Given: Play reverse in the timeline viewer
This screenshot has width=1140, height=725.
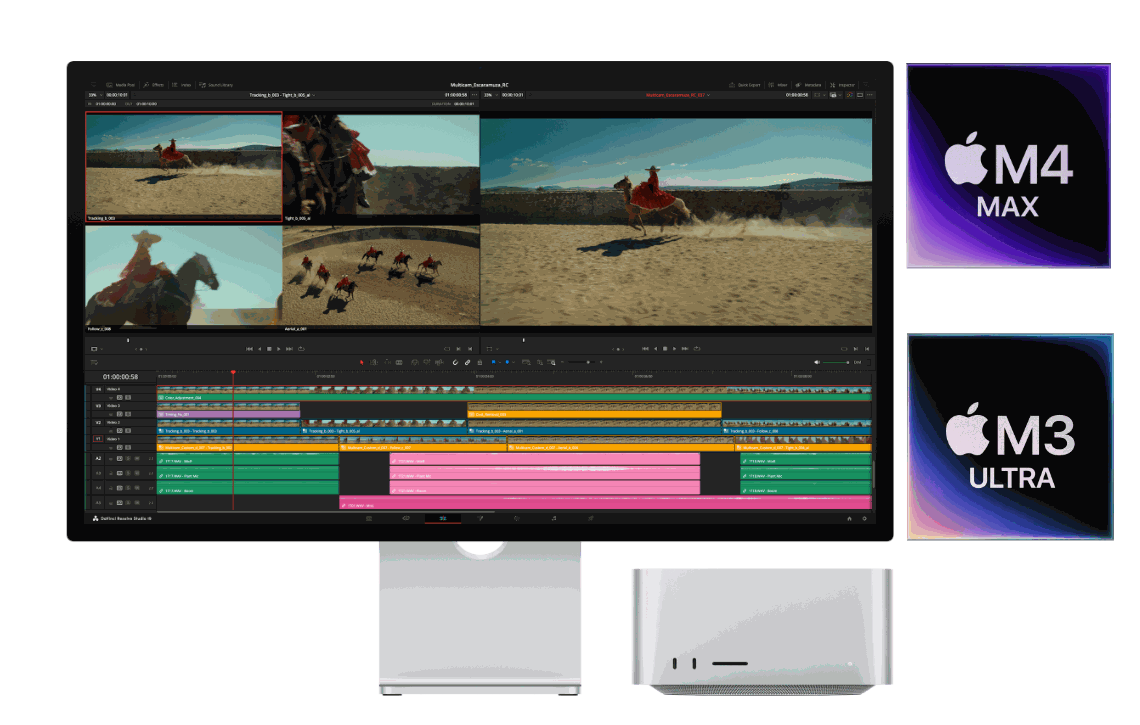Looking at the screenshot, I should (655, 349).
